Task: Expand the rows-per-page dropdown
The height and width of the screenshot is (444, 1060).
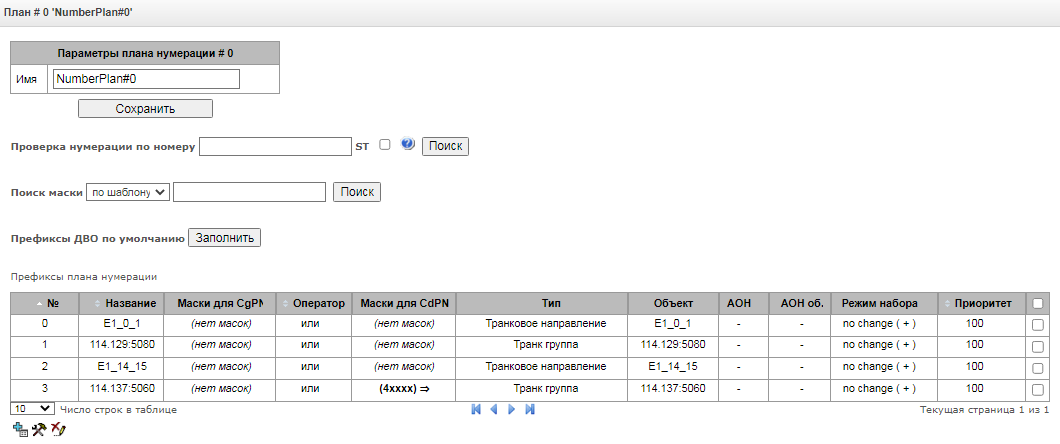Action: click(x=32, y=409)
